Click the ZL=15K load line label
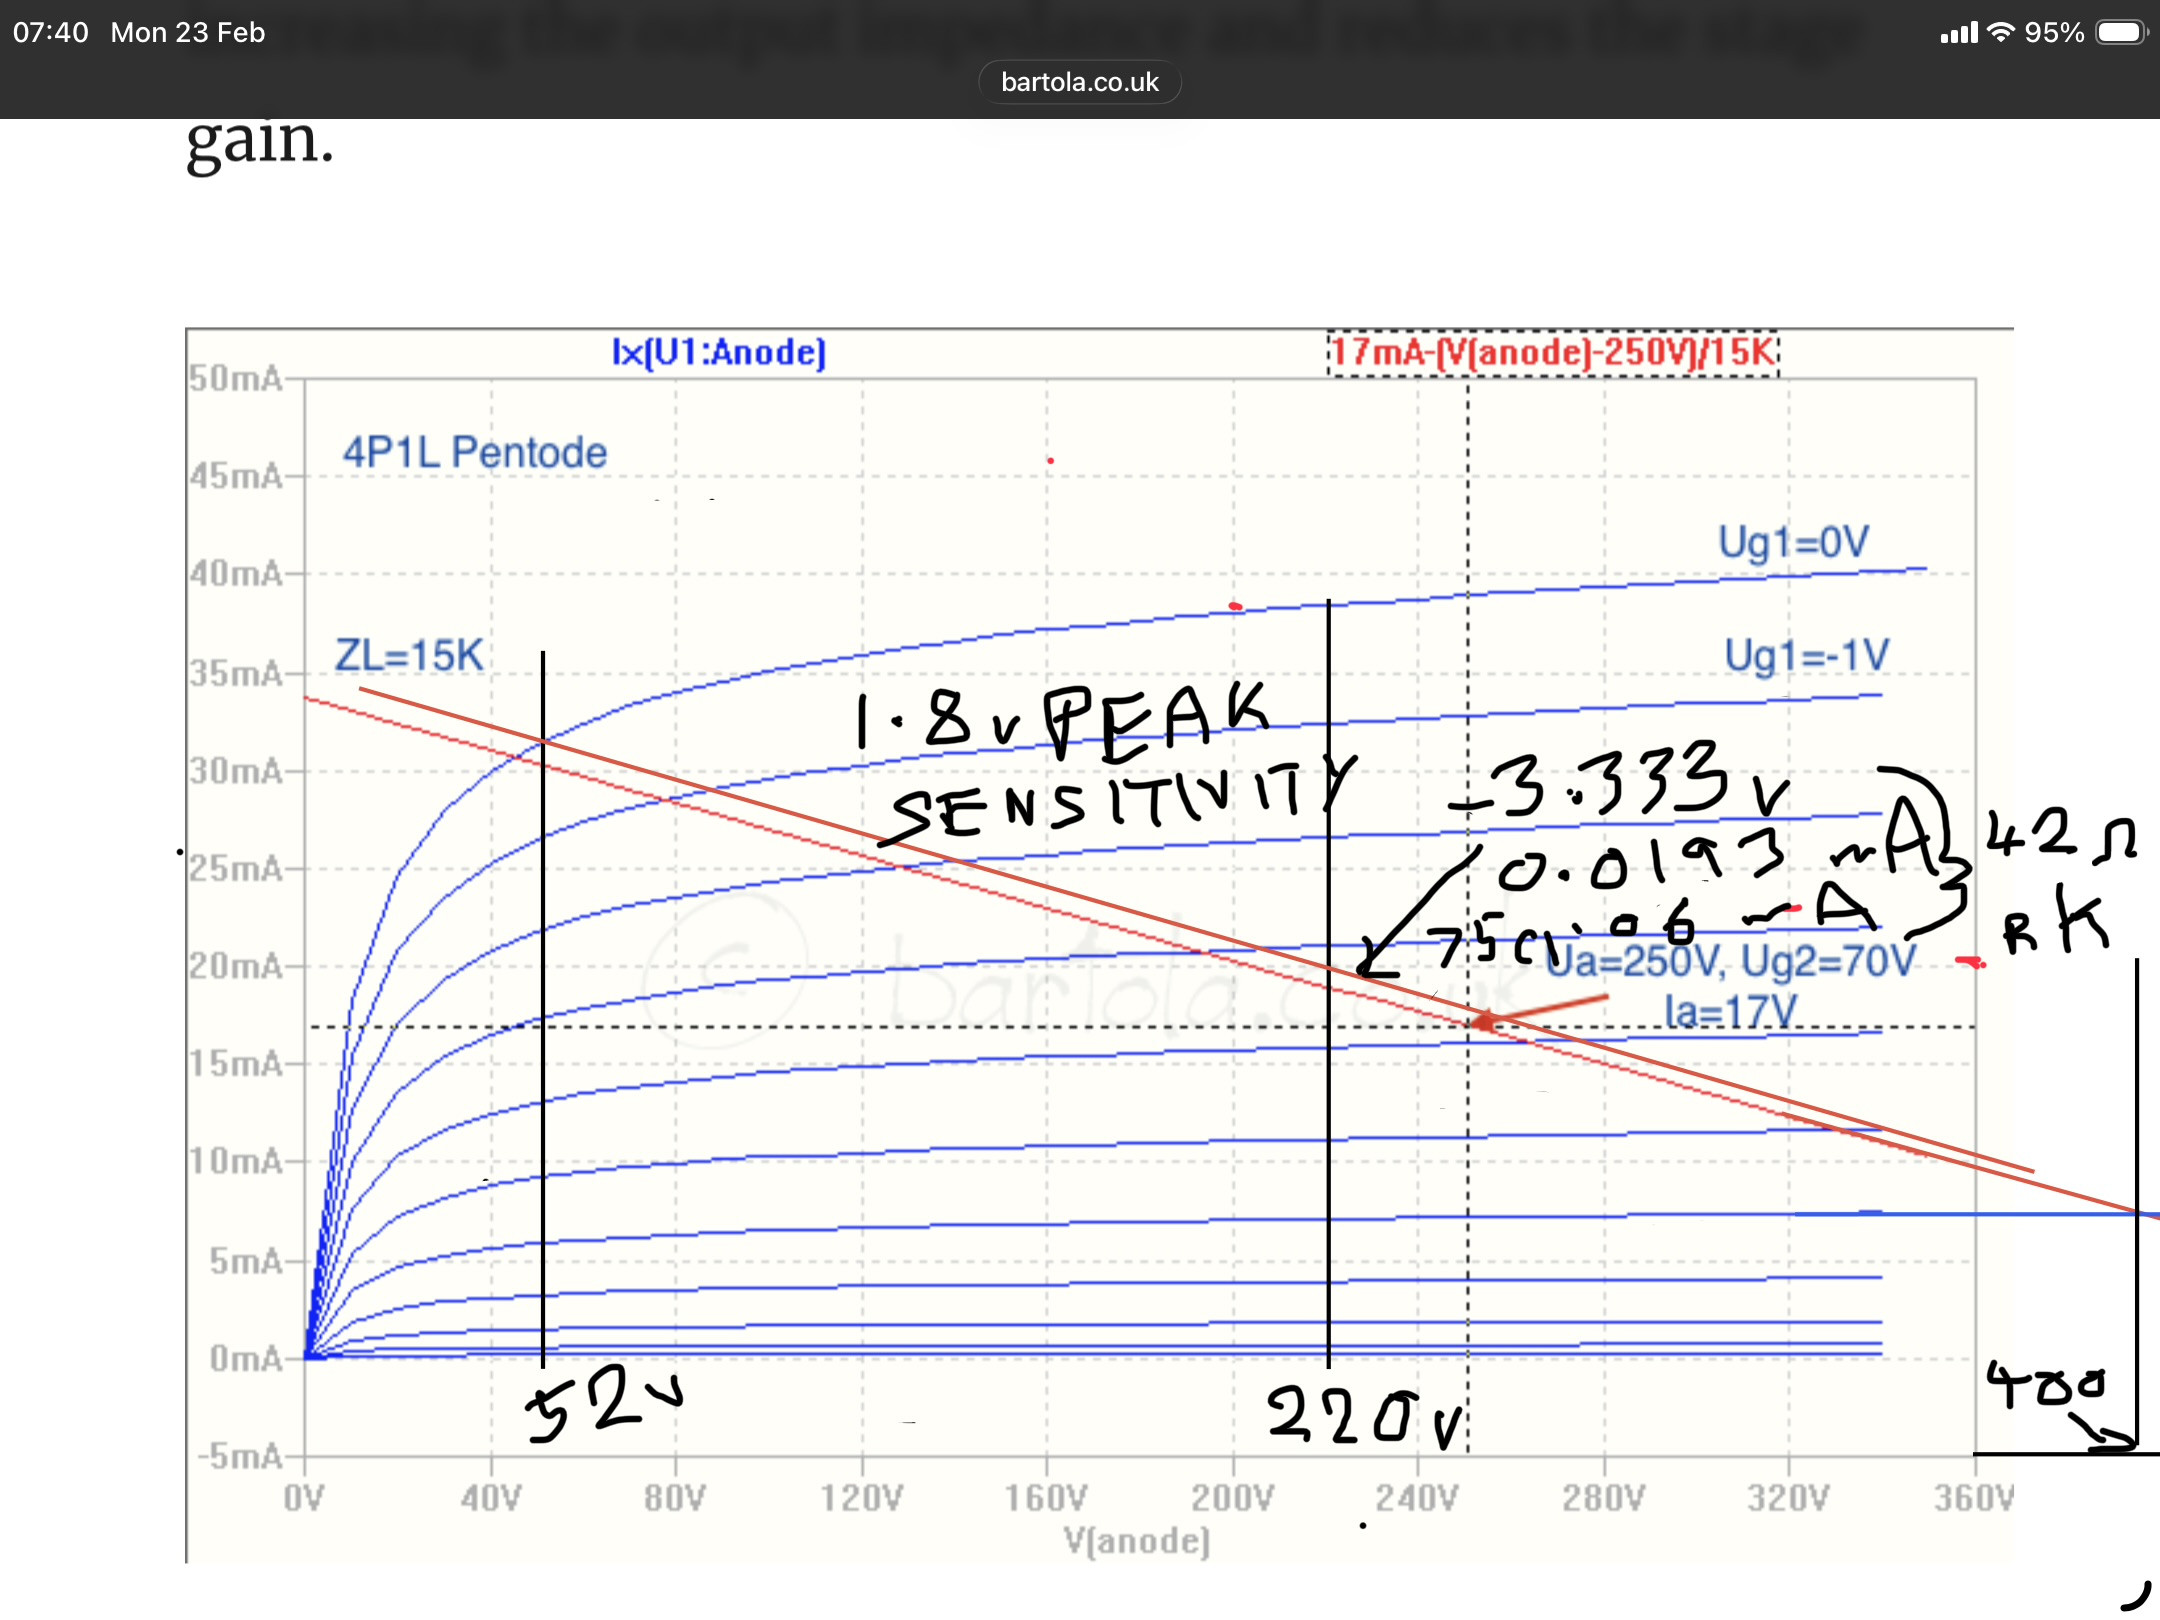Viewport: 2160px width, 1620px height. [x=408, y=656]
